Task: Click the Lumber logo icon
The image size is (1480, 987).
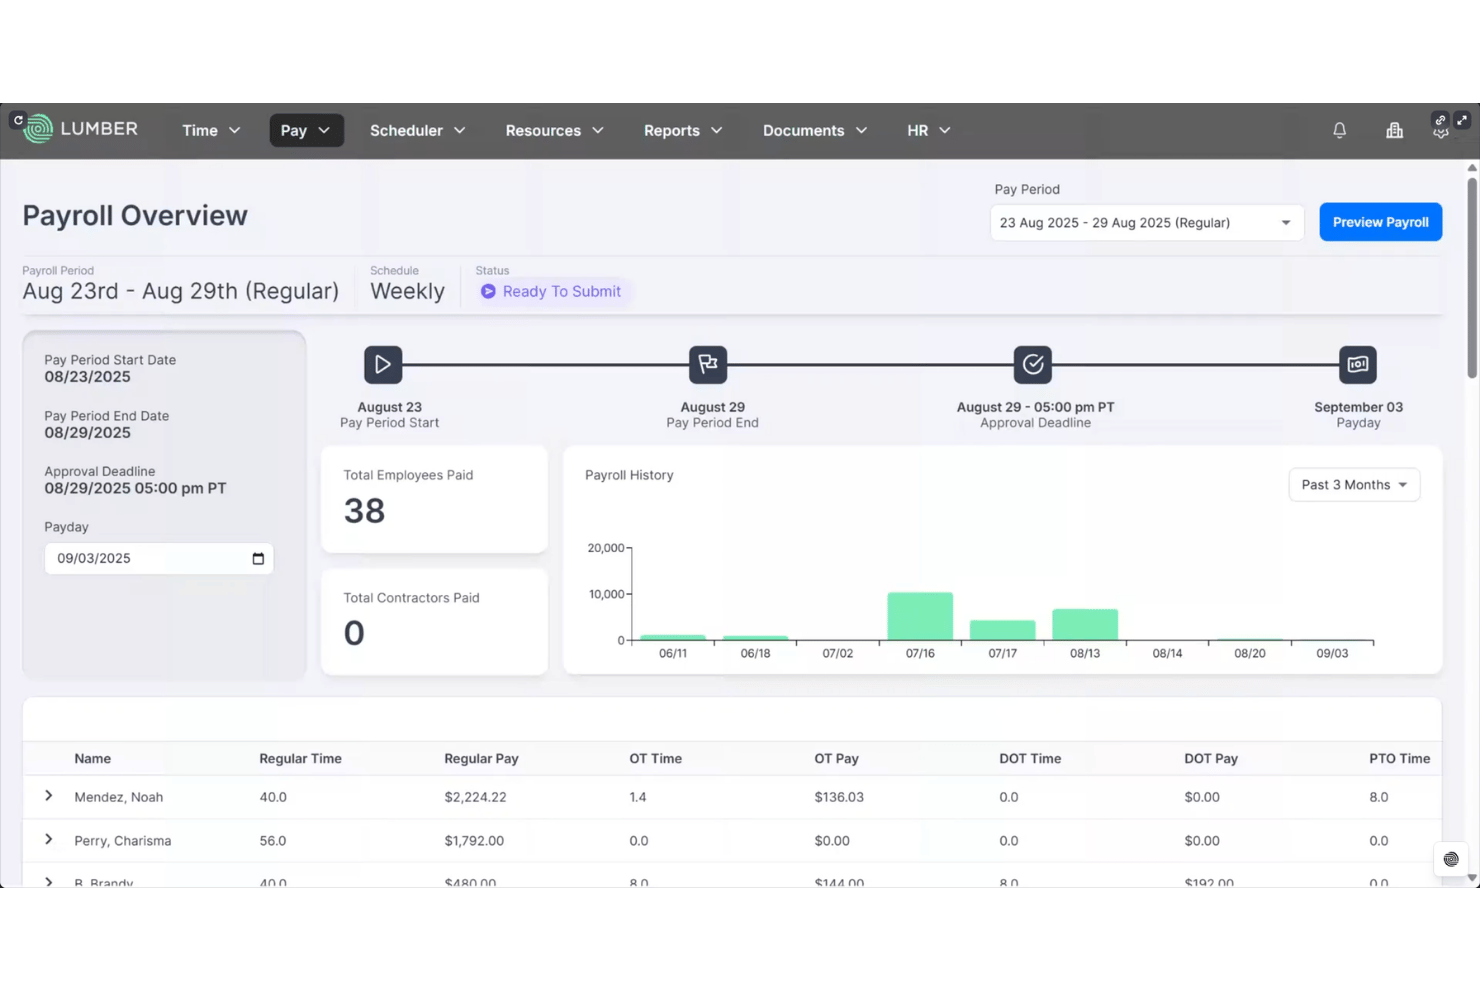Action: [x=38, y=129]
